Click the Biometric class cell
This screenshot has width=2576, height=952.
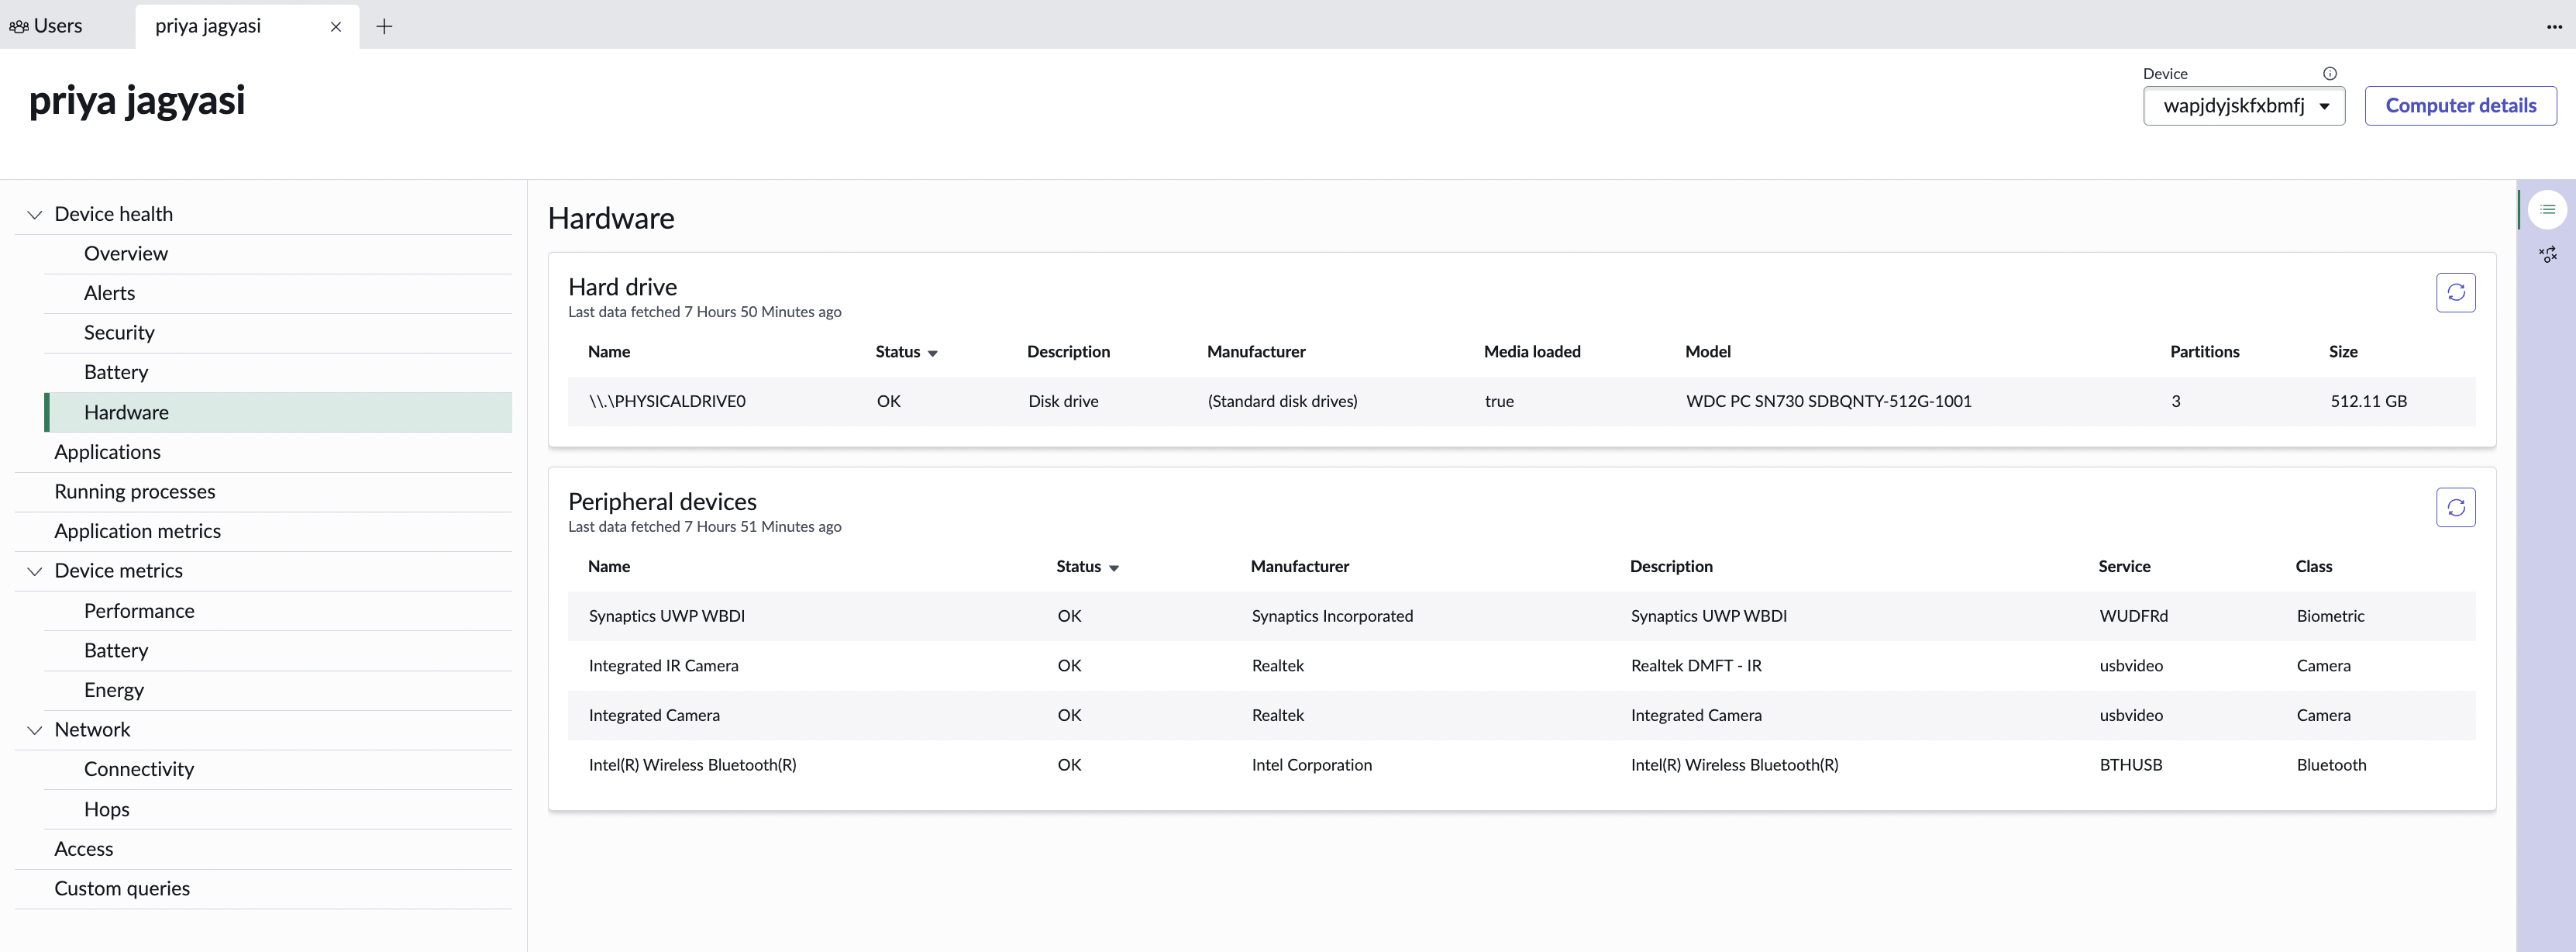(x=2330, y=616)
